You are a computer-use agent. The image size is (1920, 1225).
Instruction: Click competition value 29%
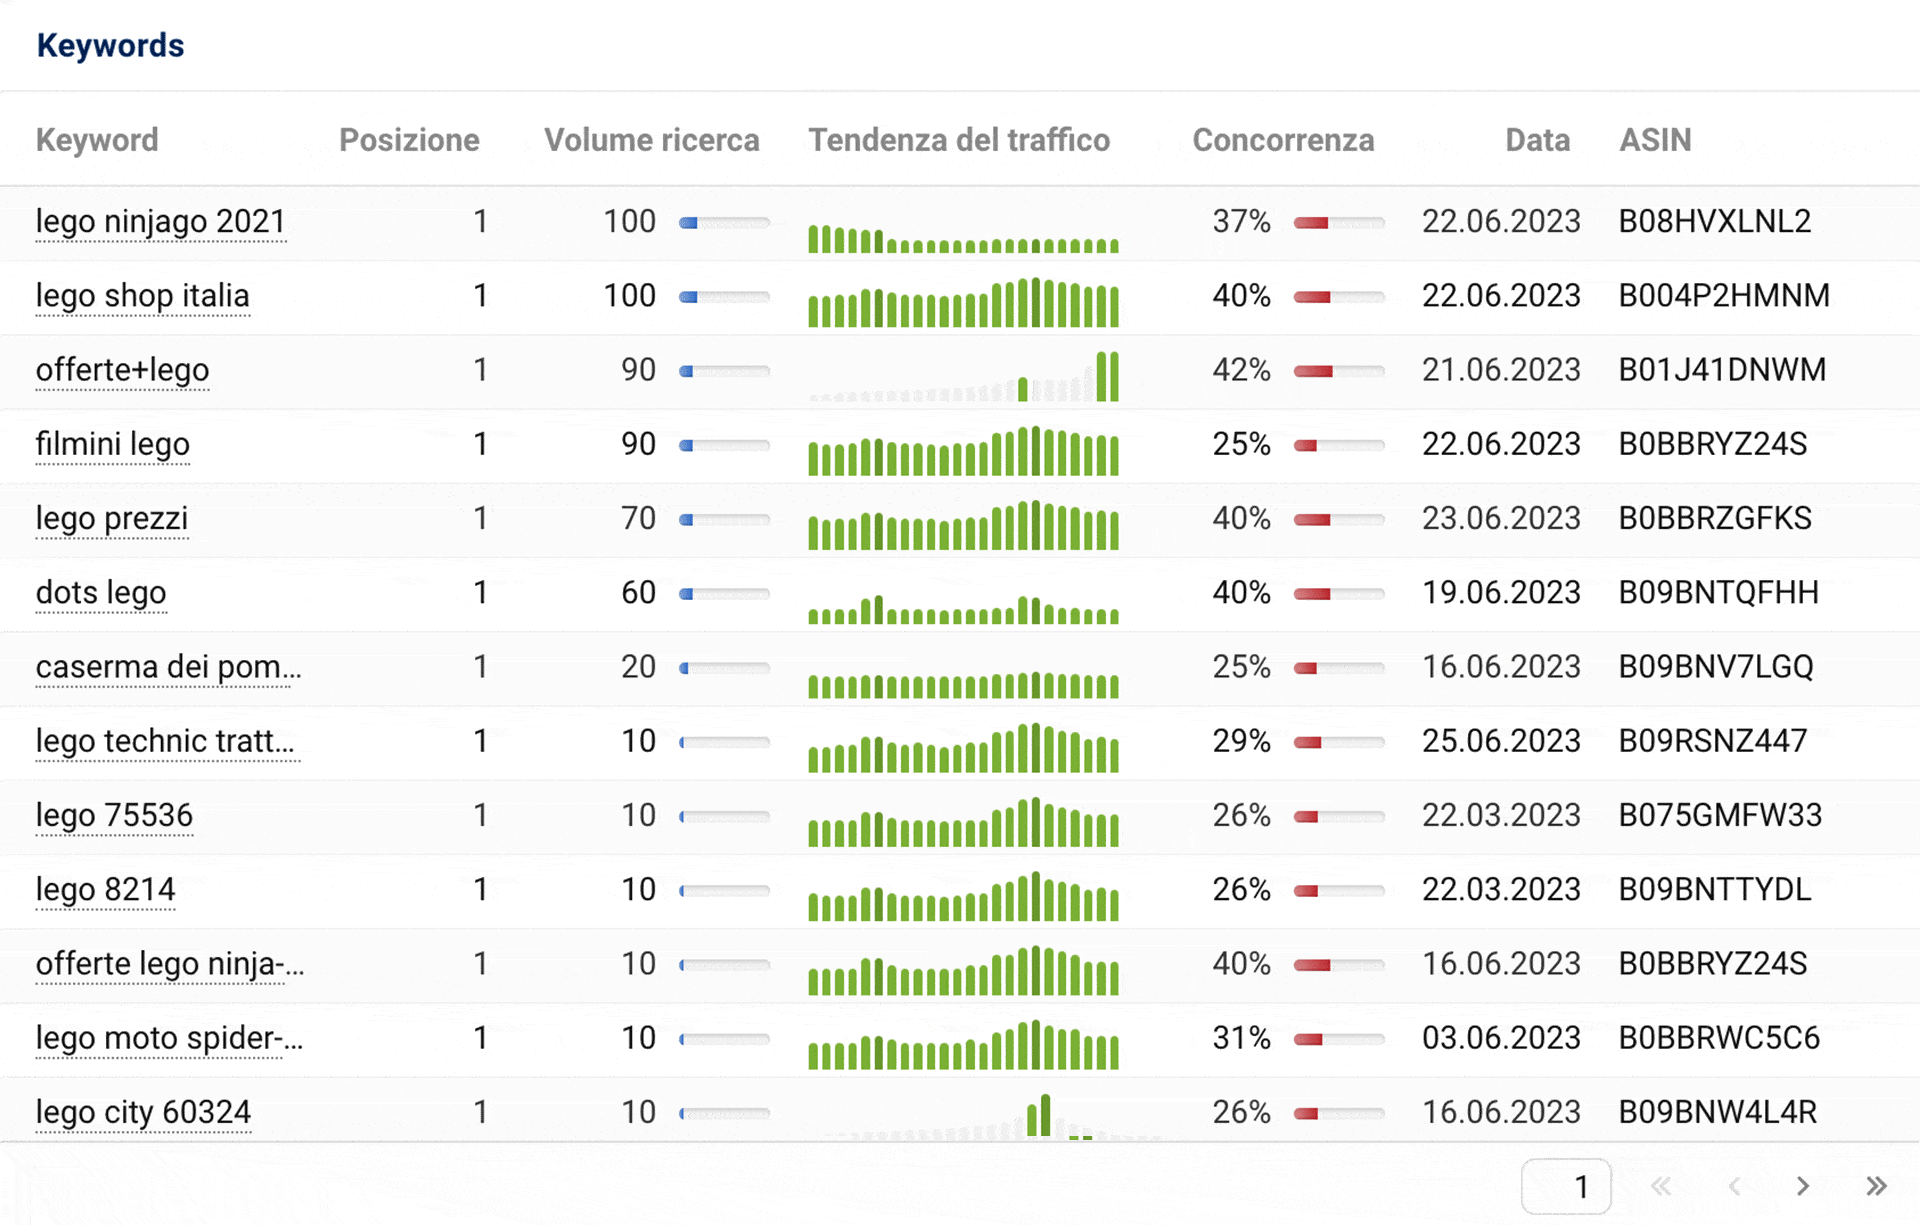click(1241, 741)
